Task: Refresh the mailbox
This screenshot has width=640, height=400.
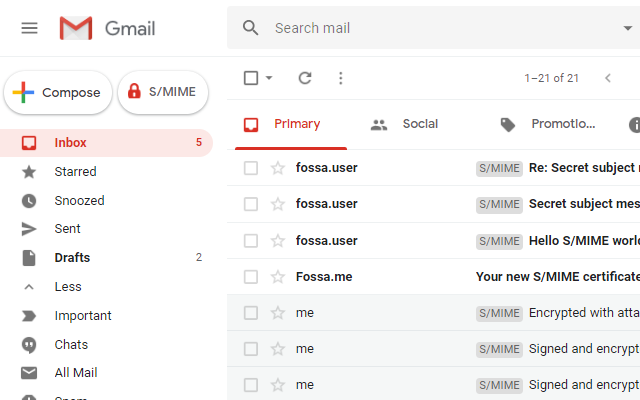Action: [x=305, y=78]
